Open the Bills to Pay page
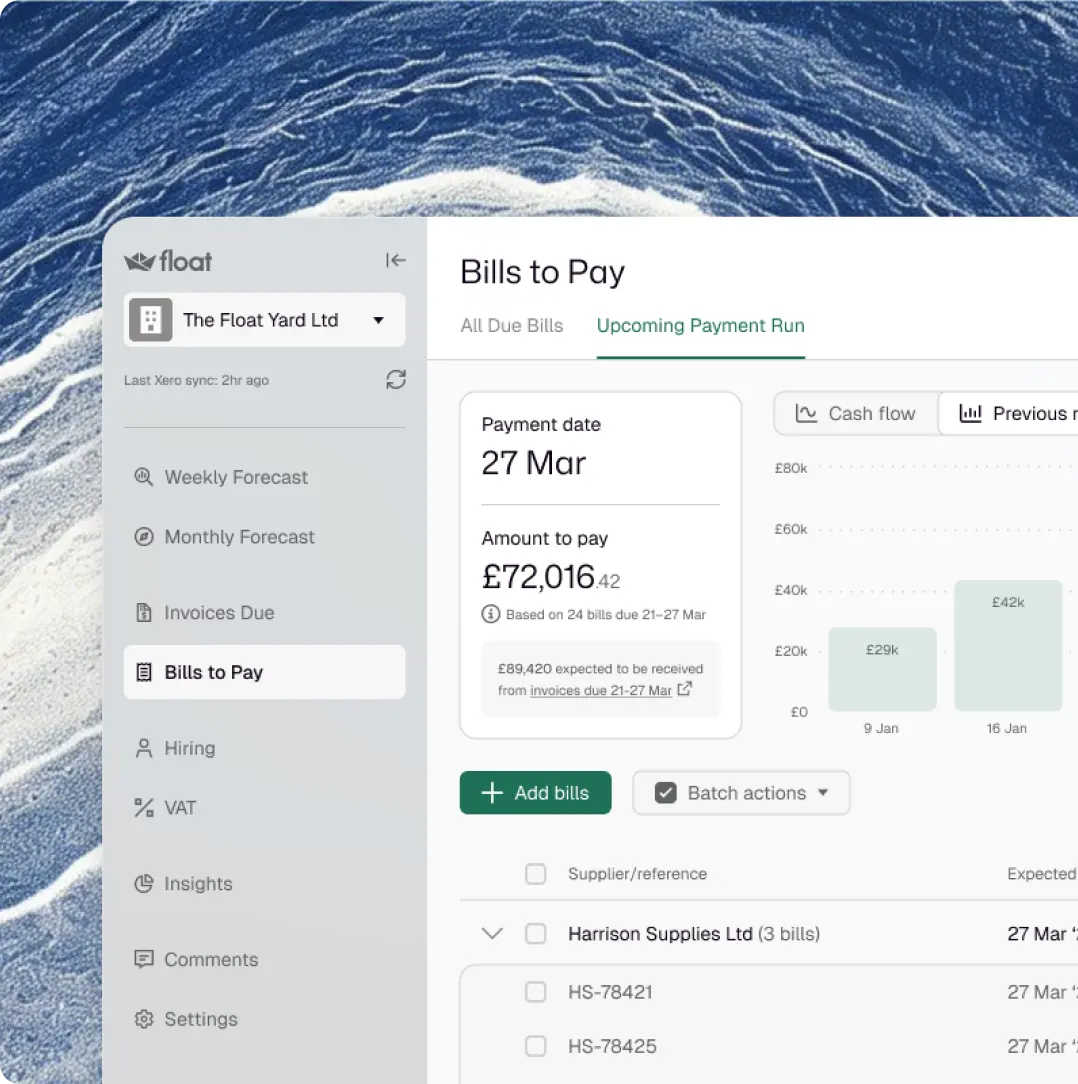 [x=264, y=672]
